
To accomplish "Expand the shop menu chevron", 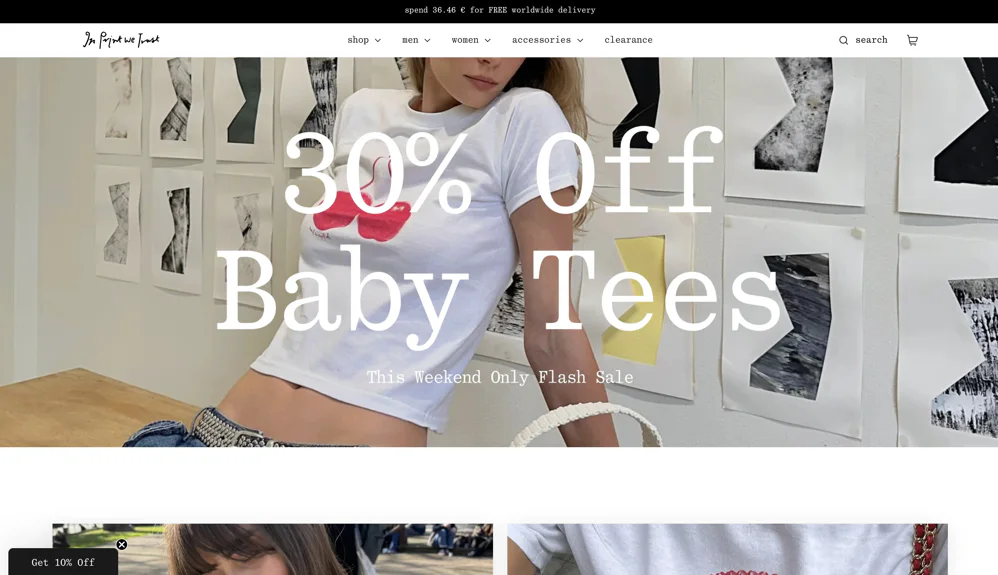I will click(x=377, y=40).
